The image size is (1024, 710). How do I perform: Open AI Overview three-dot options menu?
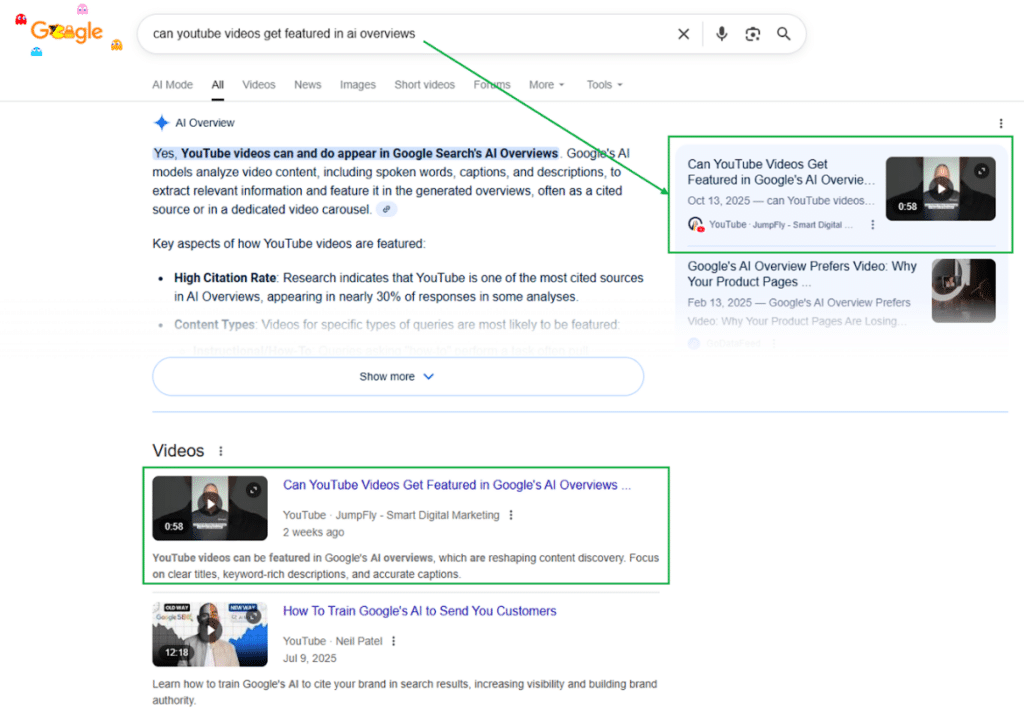coord(1001,123)
